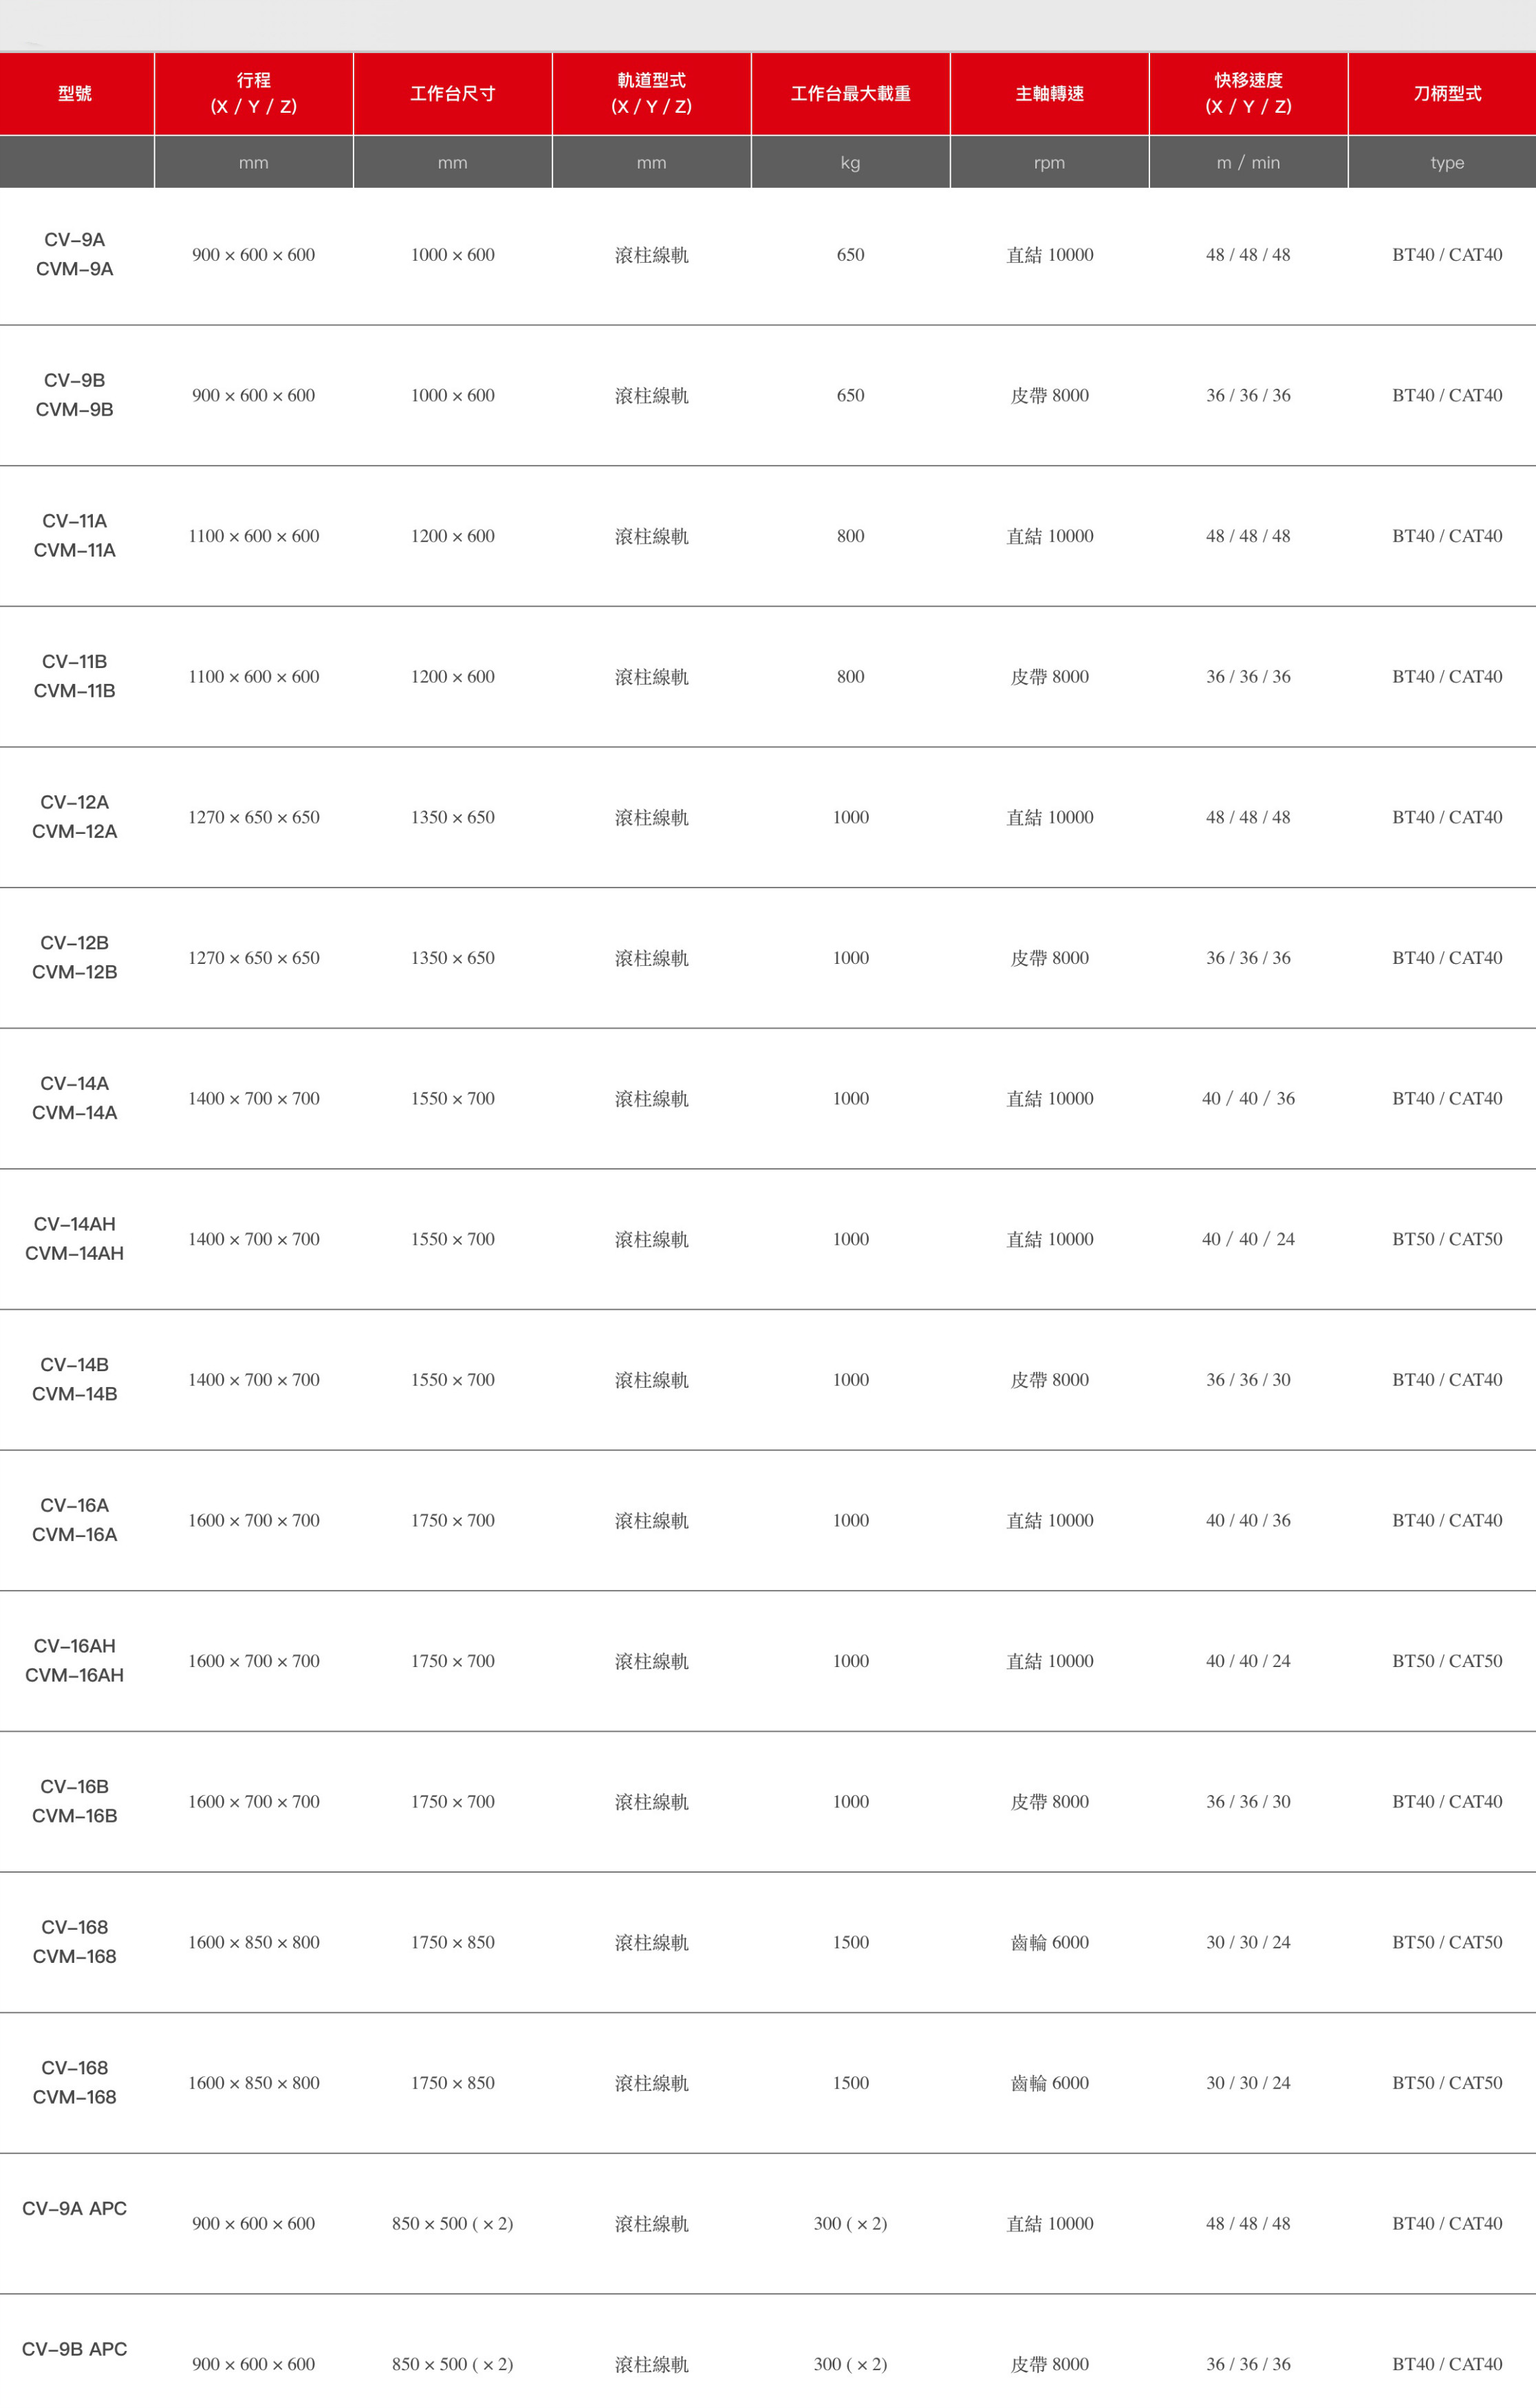The height and width of the screenshot is (2408, 1536).
Task: Click the 40 / 40 / 24 speed for CV-14AH
Action: click(1248, 1239)
